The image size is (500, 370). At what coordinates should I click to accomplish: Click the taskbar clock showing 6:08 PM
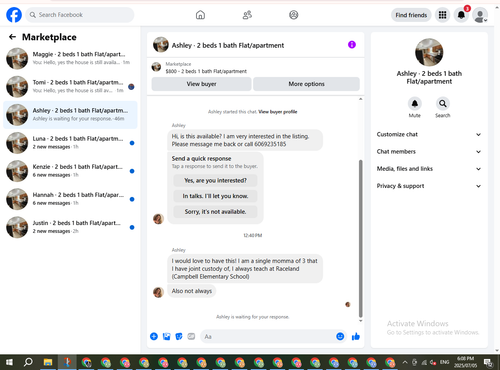[465, 362]
